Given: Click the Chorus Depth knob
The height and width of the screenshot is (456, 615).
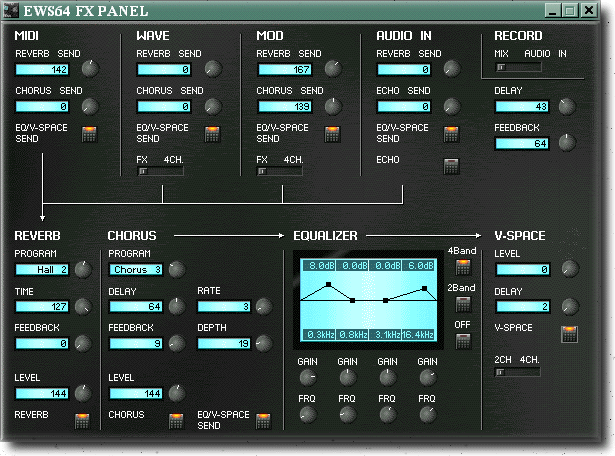Looking at the screenshot, I should [264, 343].
